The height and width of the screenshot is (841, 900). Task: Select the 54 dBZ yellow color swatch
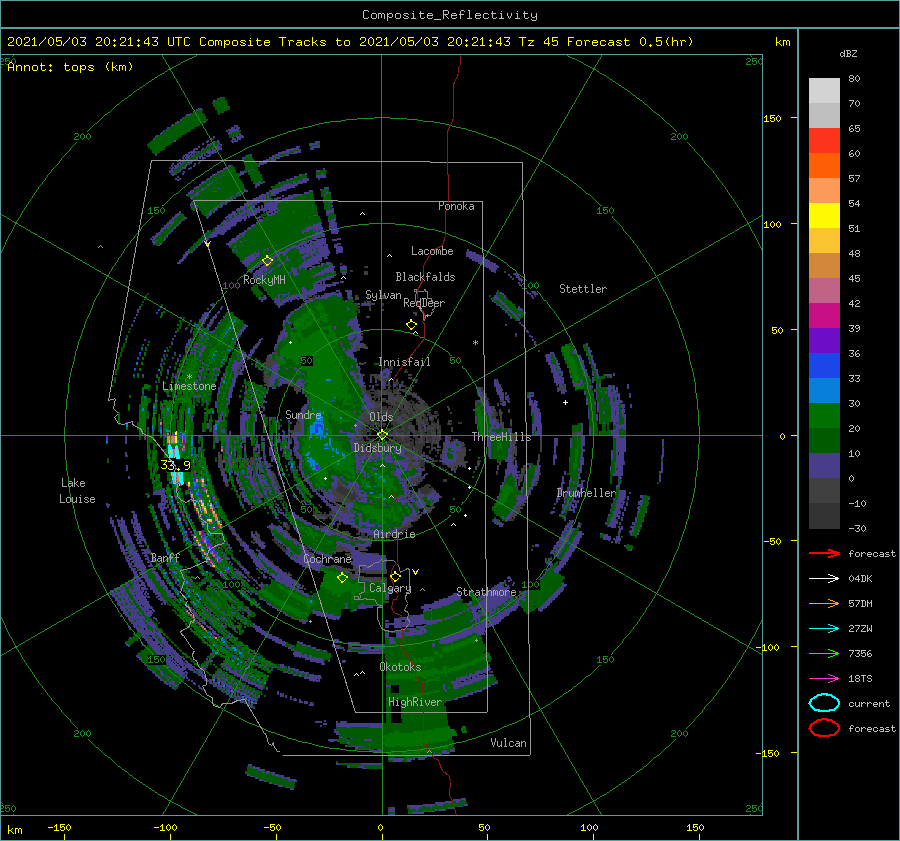824,215
